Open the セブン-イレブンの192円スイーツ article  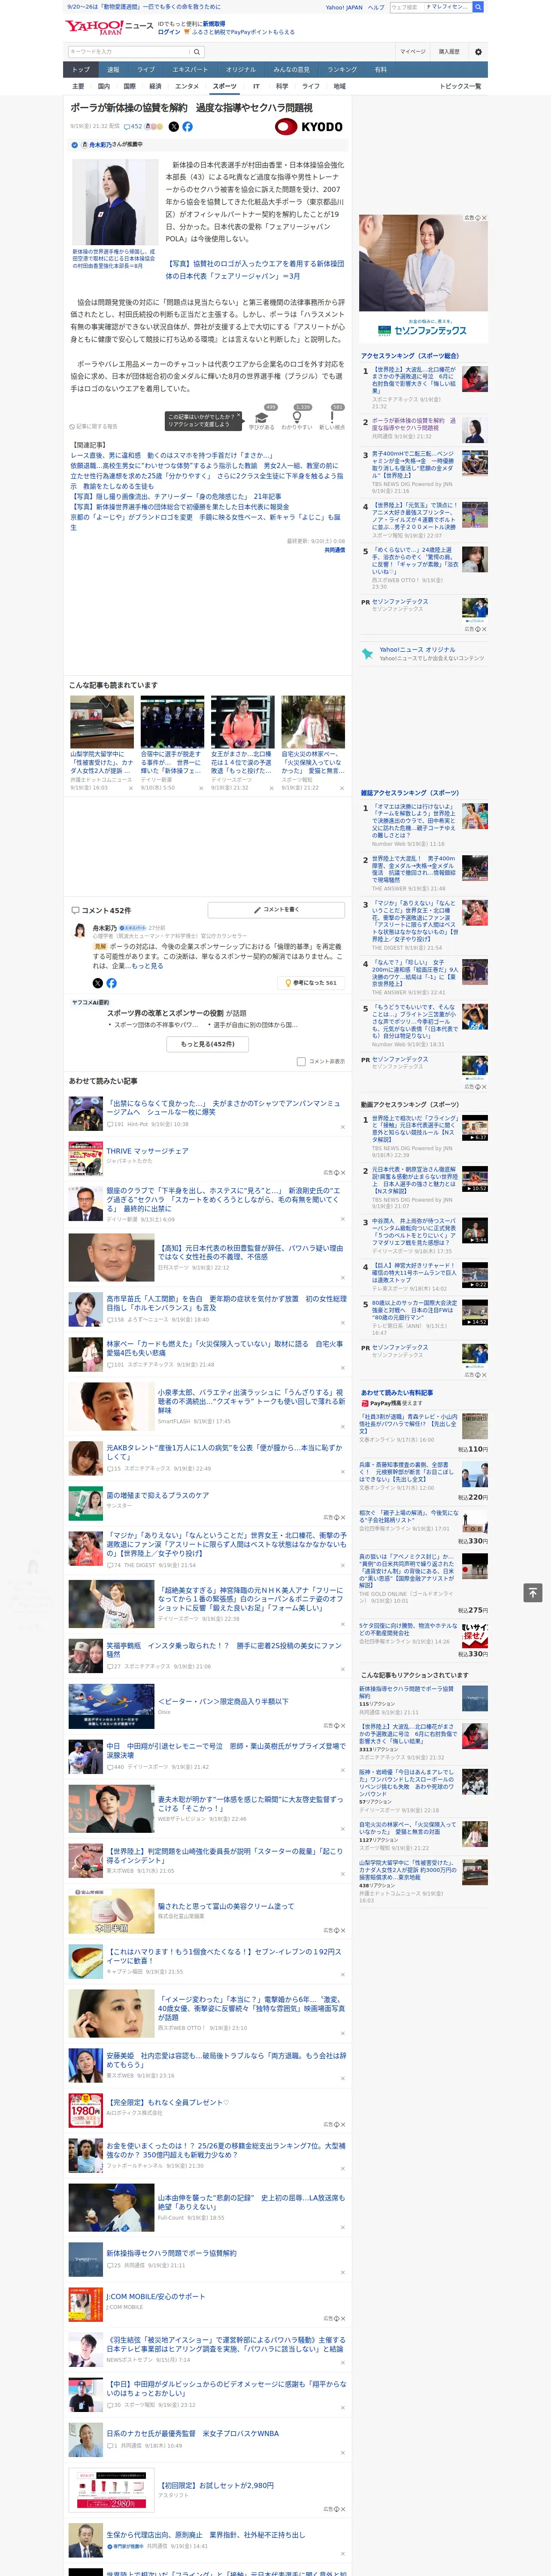tap(224, 1956)
